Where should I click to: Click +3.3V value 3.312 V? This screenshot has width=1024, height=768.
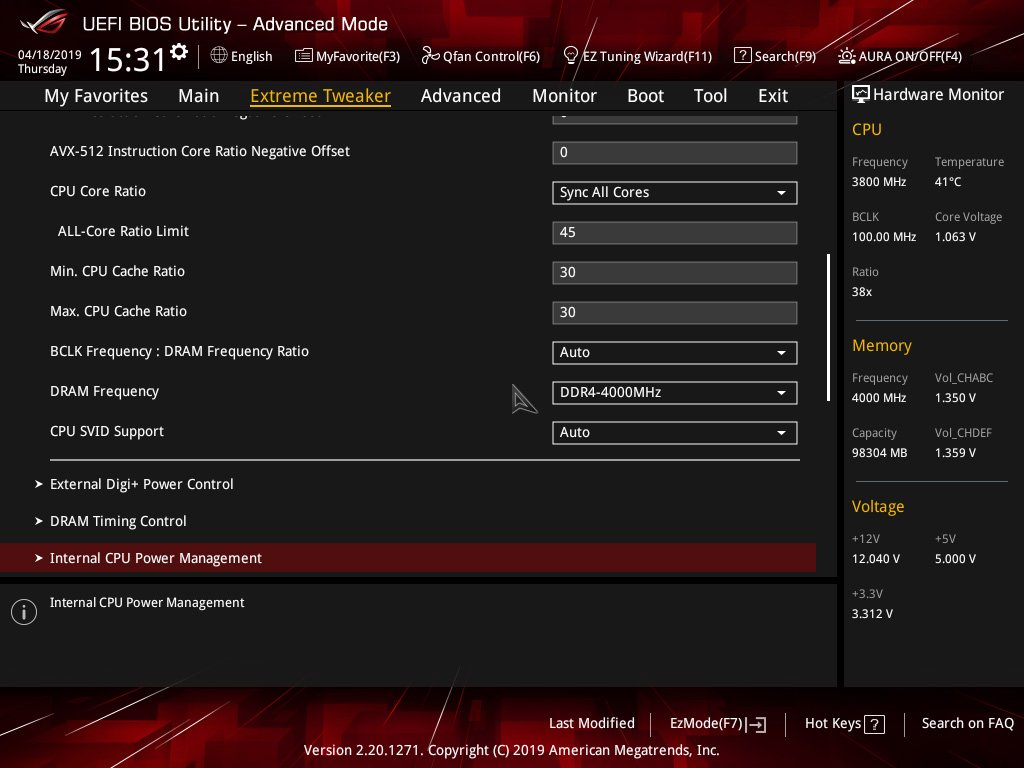872,613
